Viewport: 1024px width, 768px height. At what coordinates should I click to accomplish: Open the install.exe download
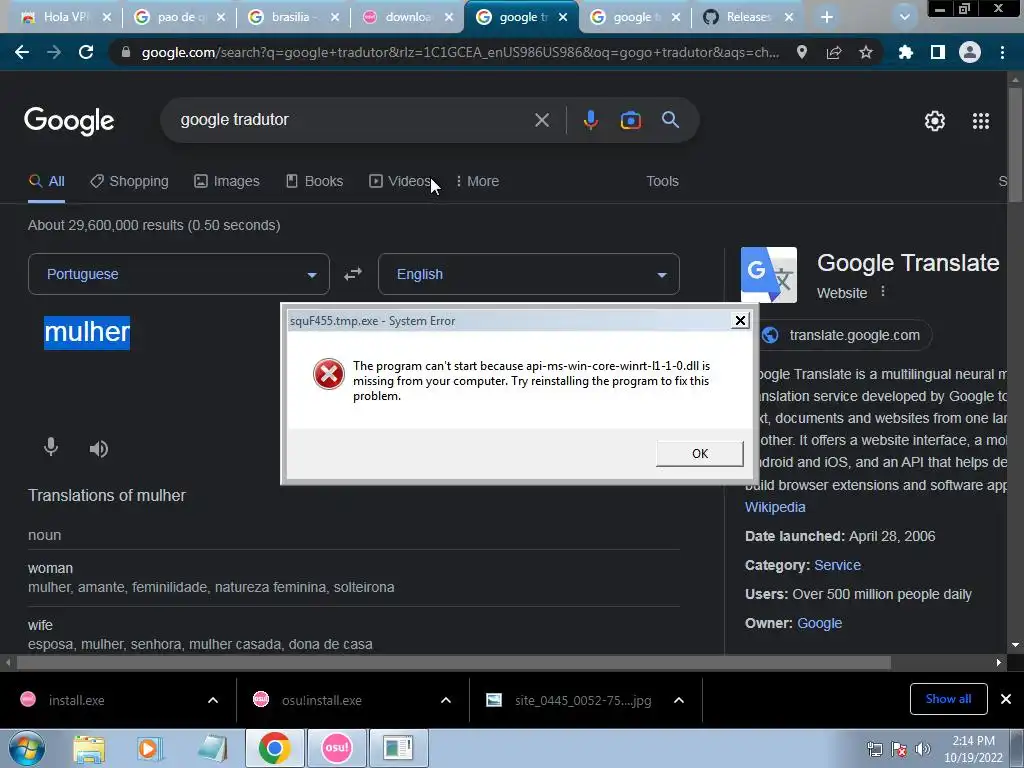pyautogui.click(x=76, y=700)
